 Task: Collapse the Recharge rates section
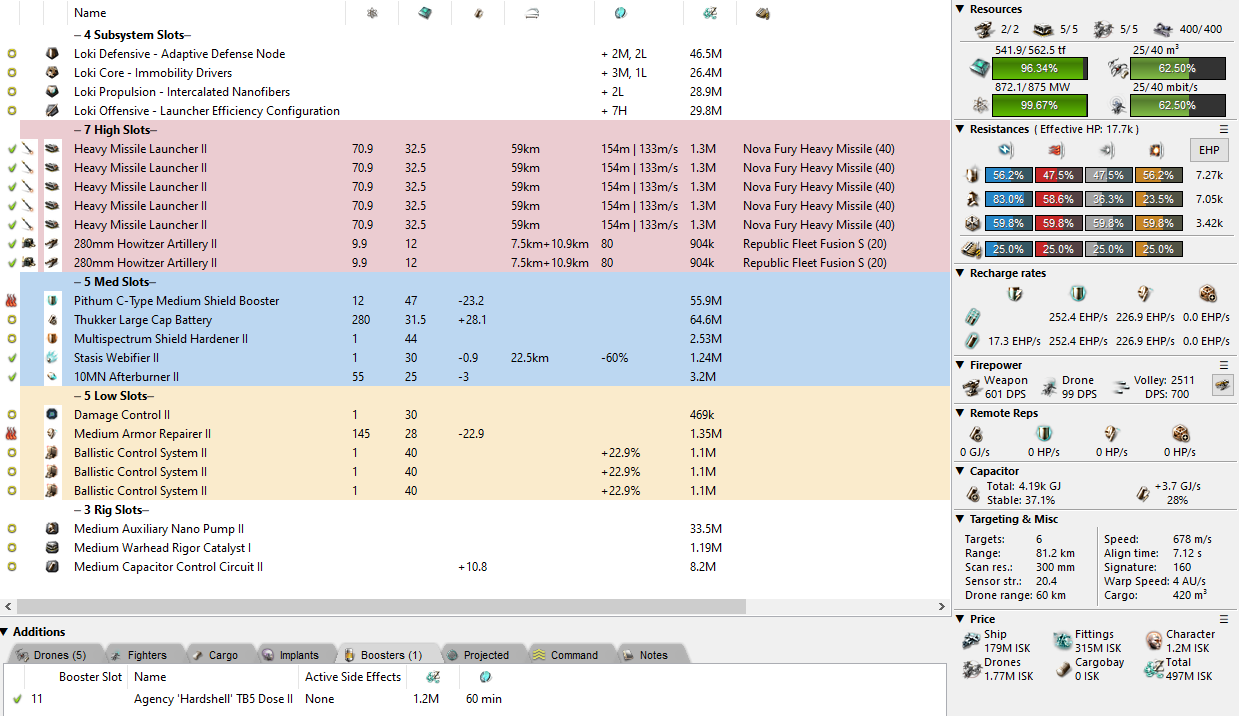(960, 273)
